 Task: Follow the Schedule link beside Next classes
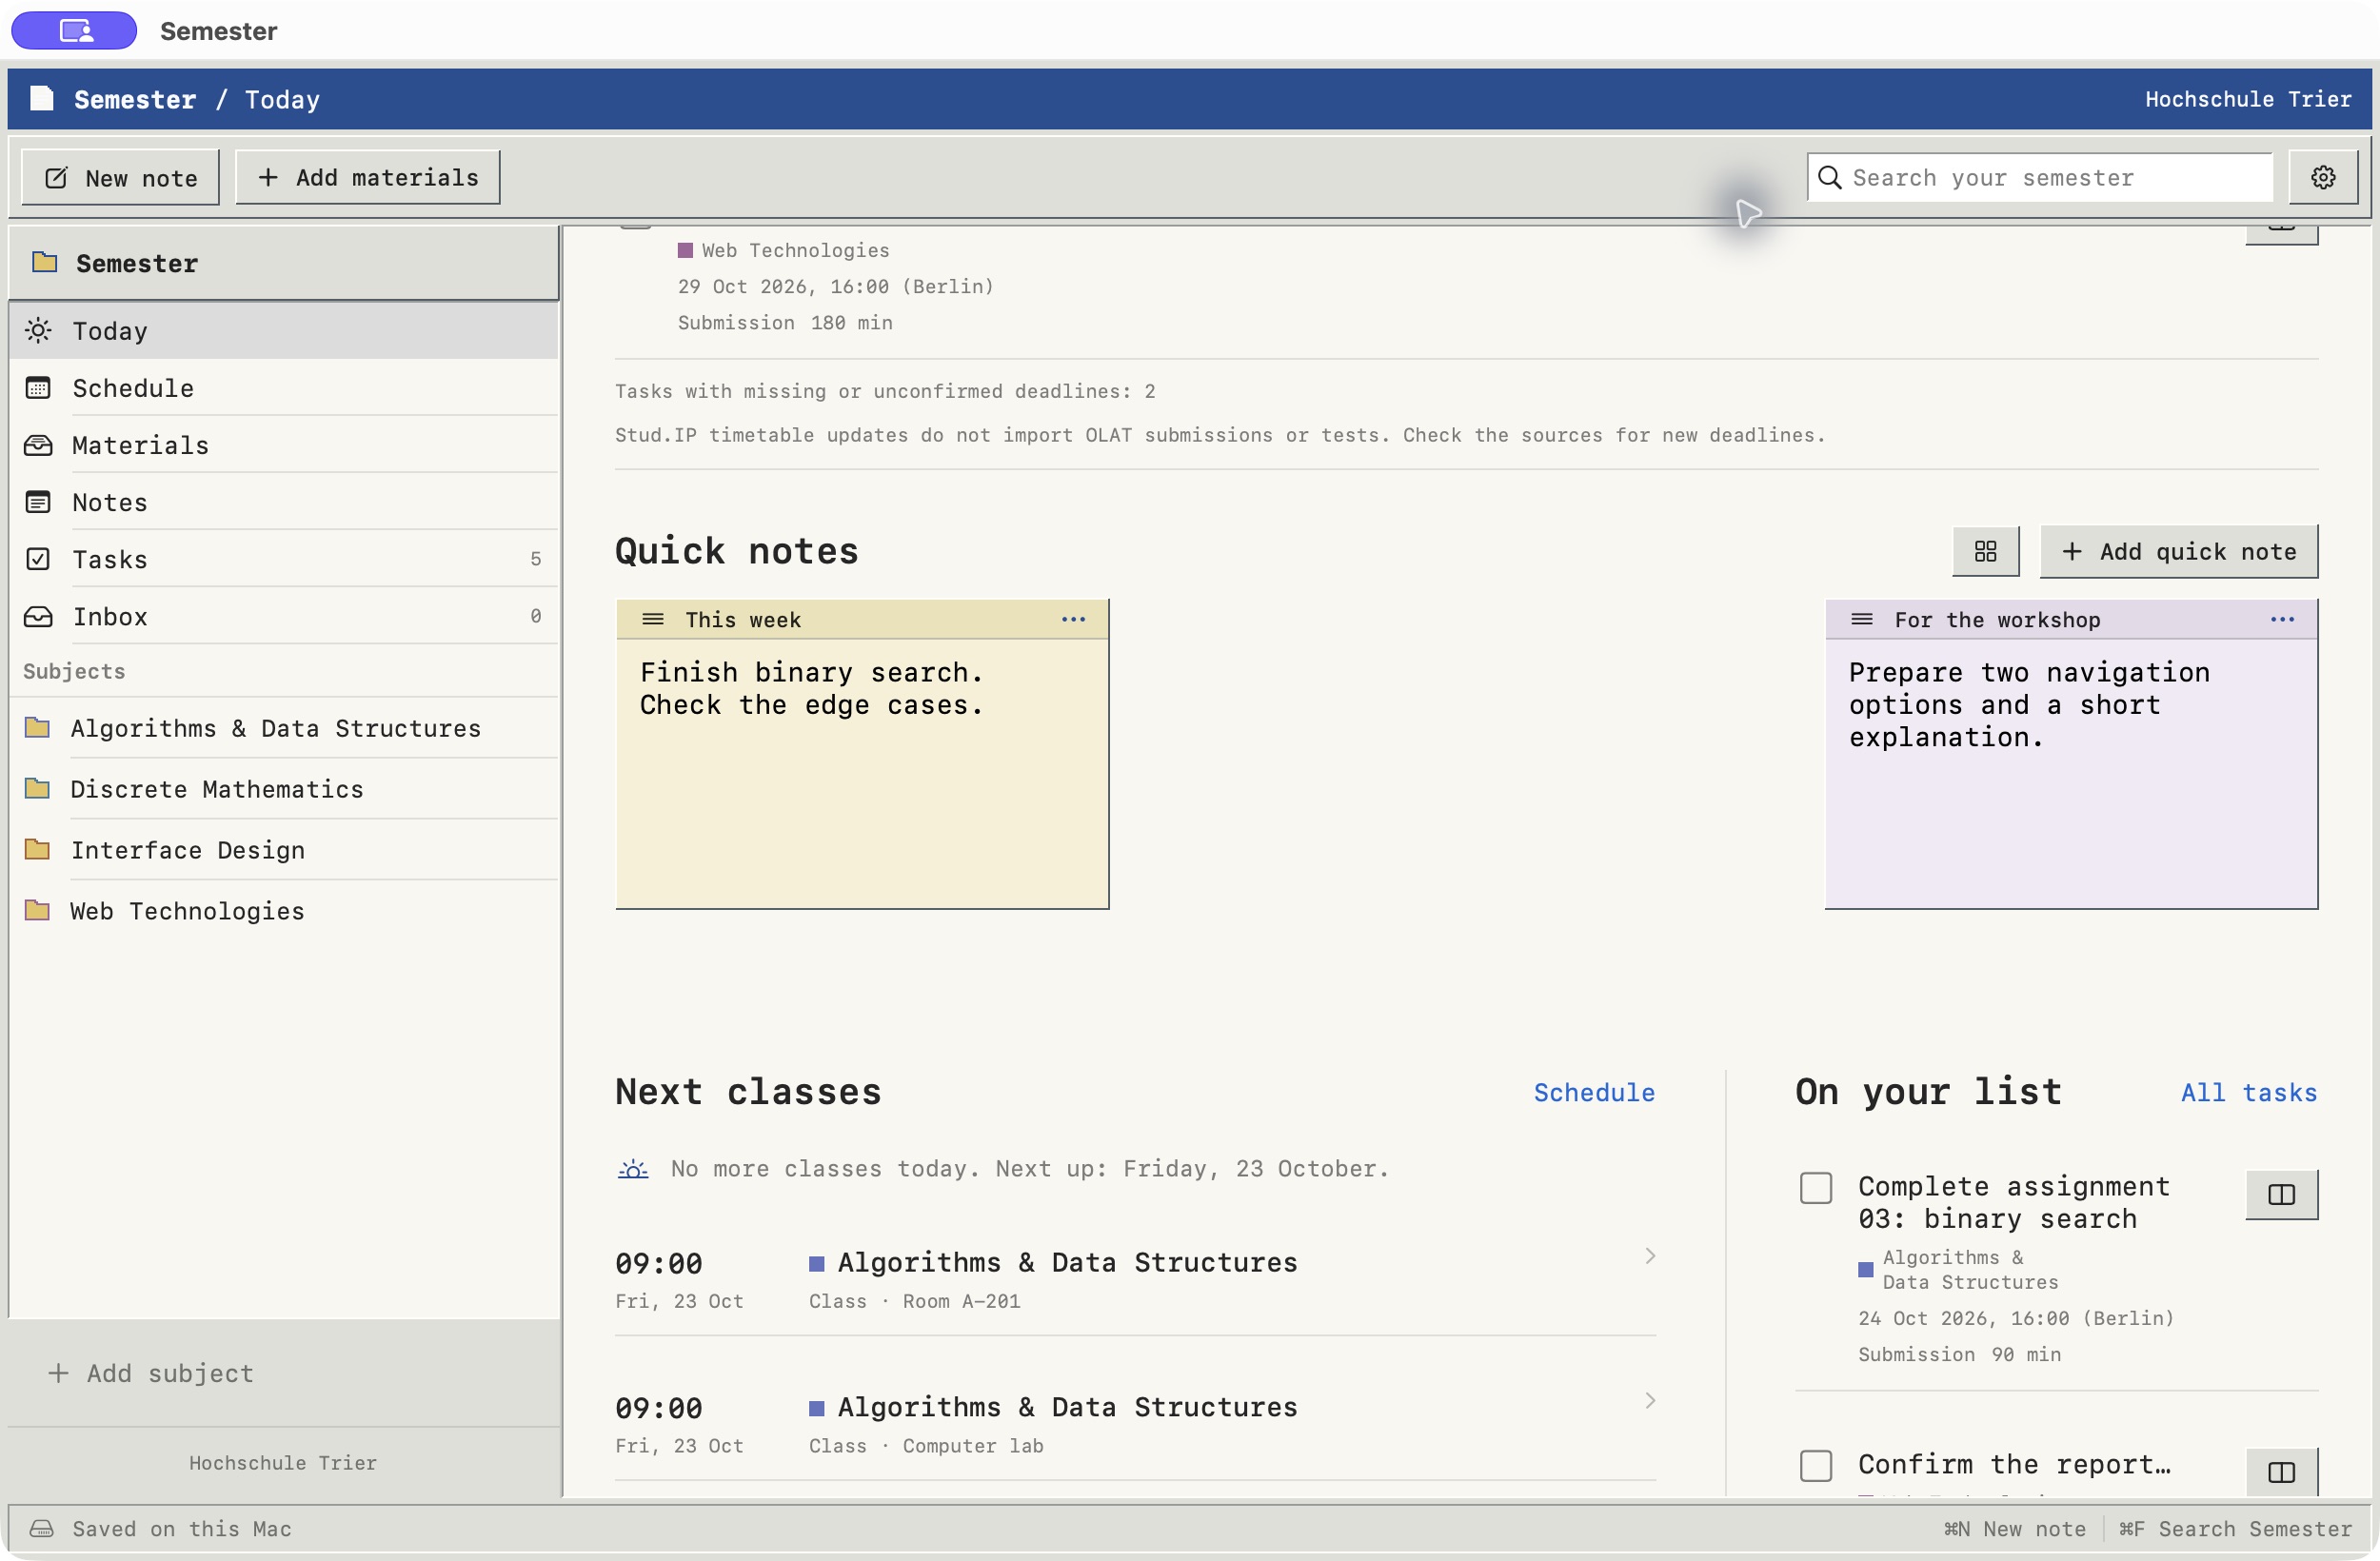click(x=1594, y=1092)
